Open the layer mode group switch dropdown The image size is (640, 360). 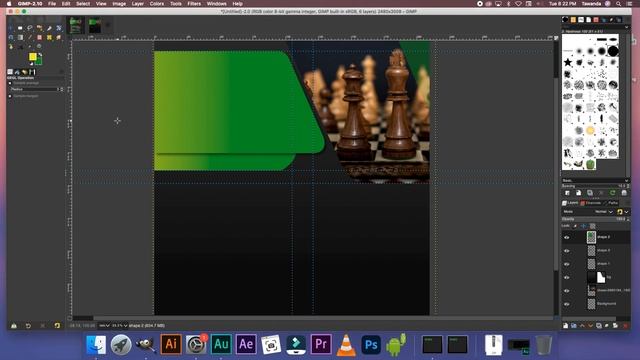click(623, 211)
